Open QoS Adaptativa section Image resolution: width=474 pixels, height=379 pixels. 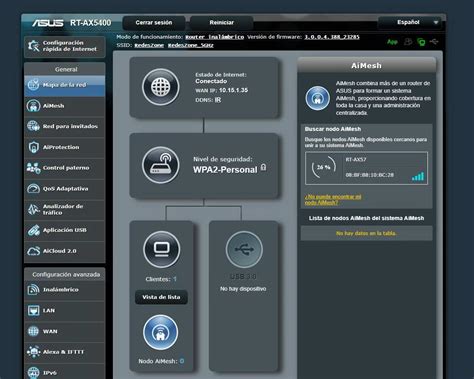tap(65, 189)
